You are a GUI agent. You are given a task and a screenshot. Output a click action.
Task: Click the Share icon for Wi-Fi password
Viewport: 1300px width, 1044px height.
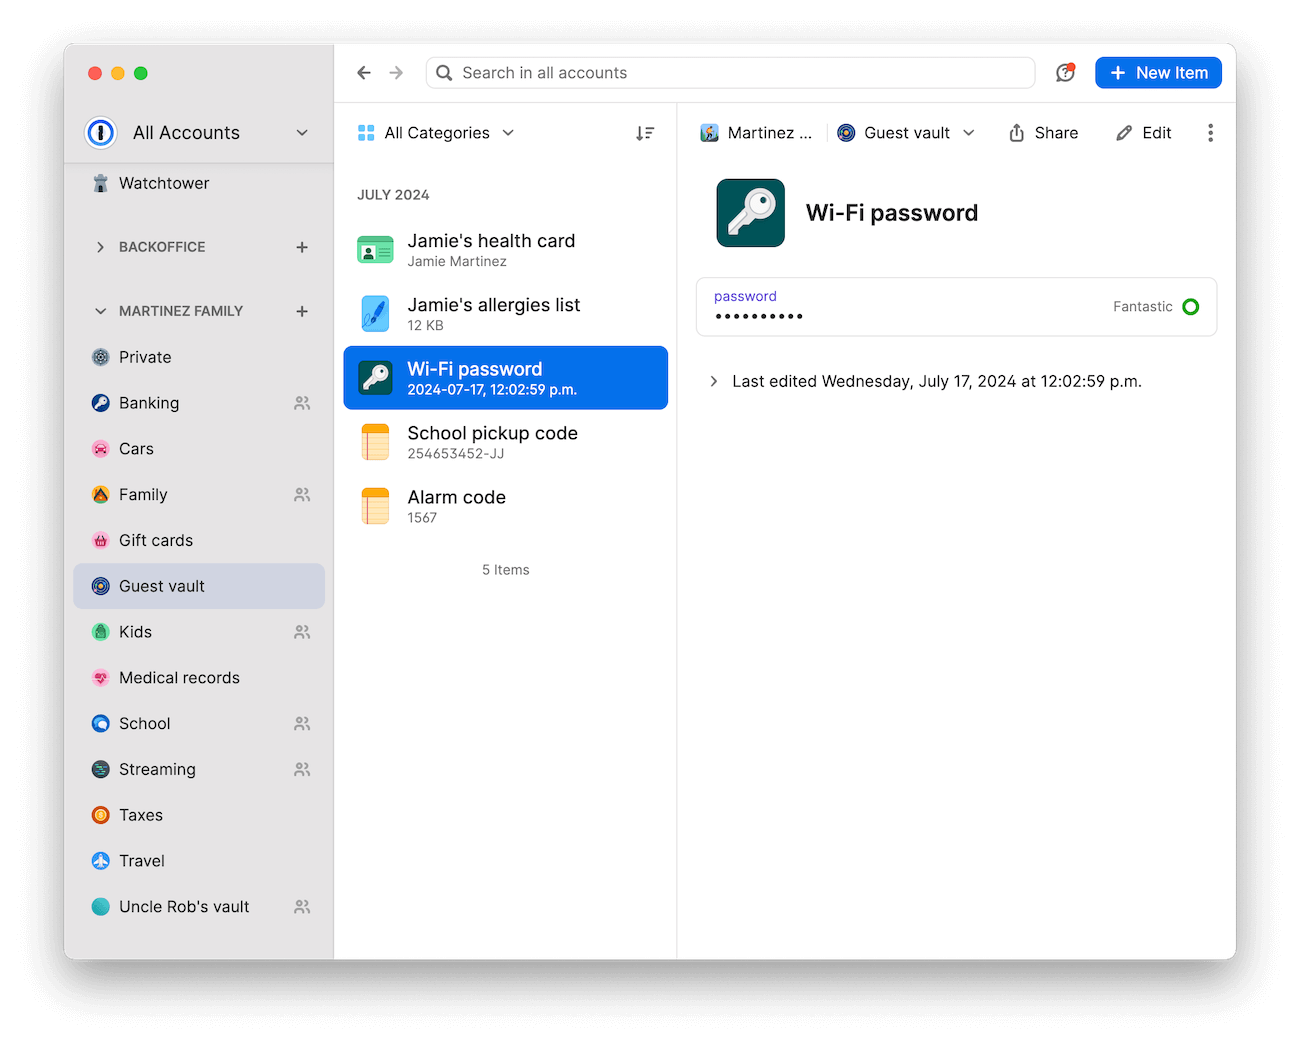[1043, 132]
